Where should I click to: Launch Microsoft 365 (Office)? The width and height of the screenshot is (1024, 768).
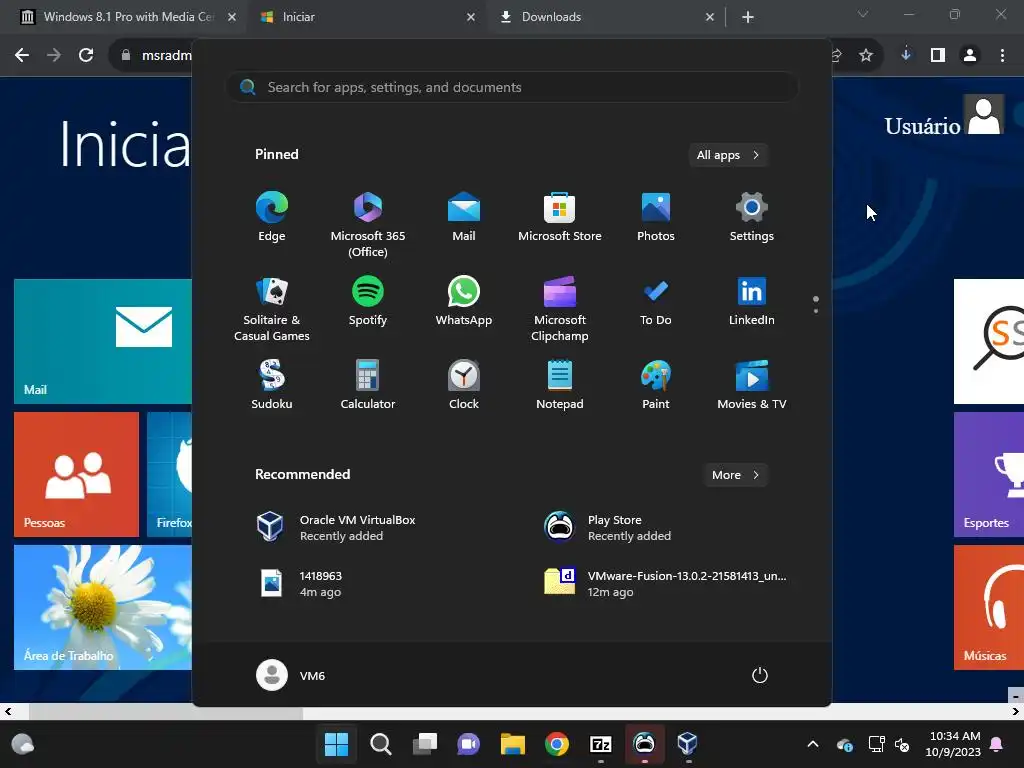pyautogui.click(x=368, y=225)
